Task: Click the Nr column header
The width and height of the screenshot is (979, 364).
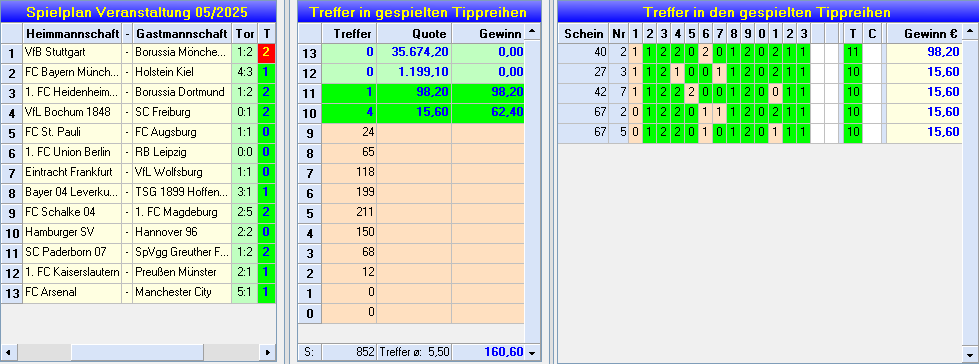Action: point(618,33)
